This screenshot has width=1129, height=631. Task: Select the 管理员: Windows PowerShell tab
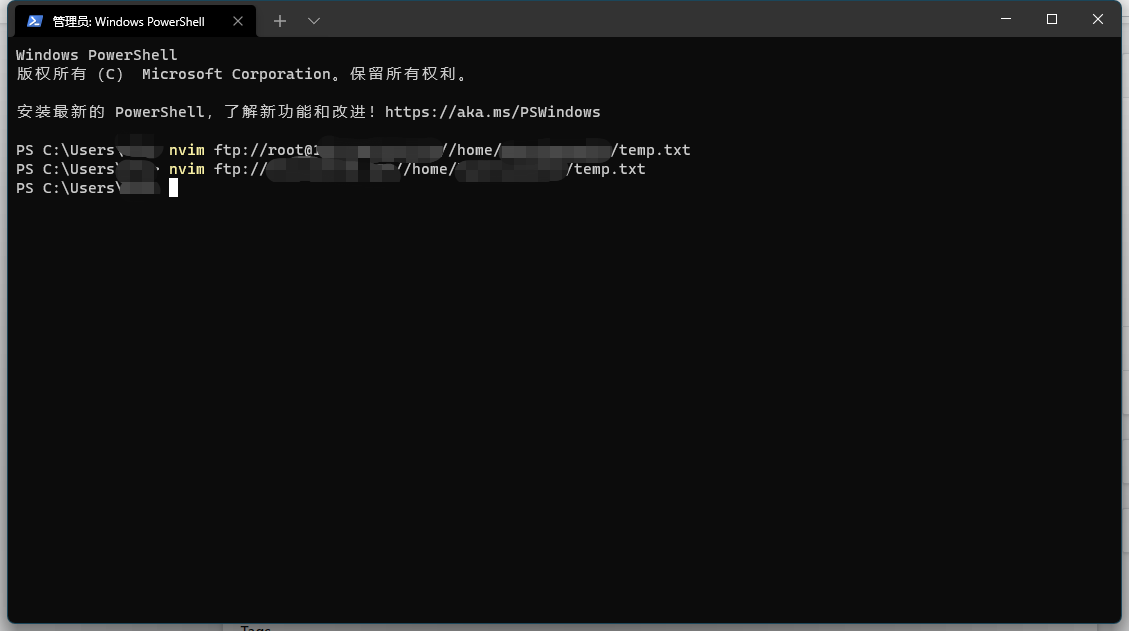[x=135, y=21]
